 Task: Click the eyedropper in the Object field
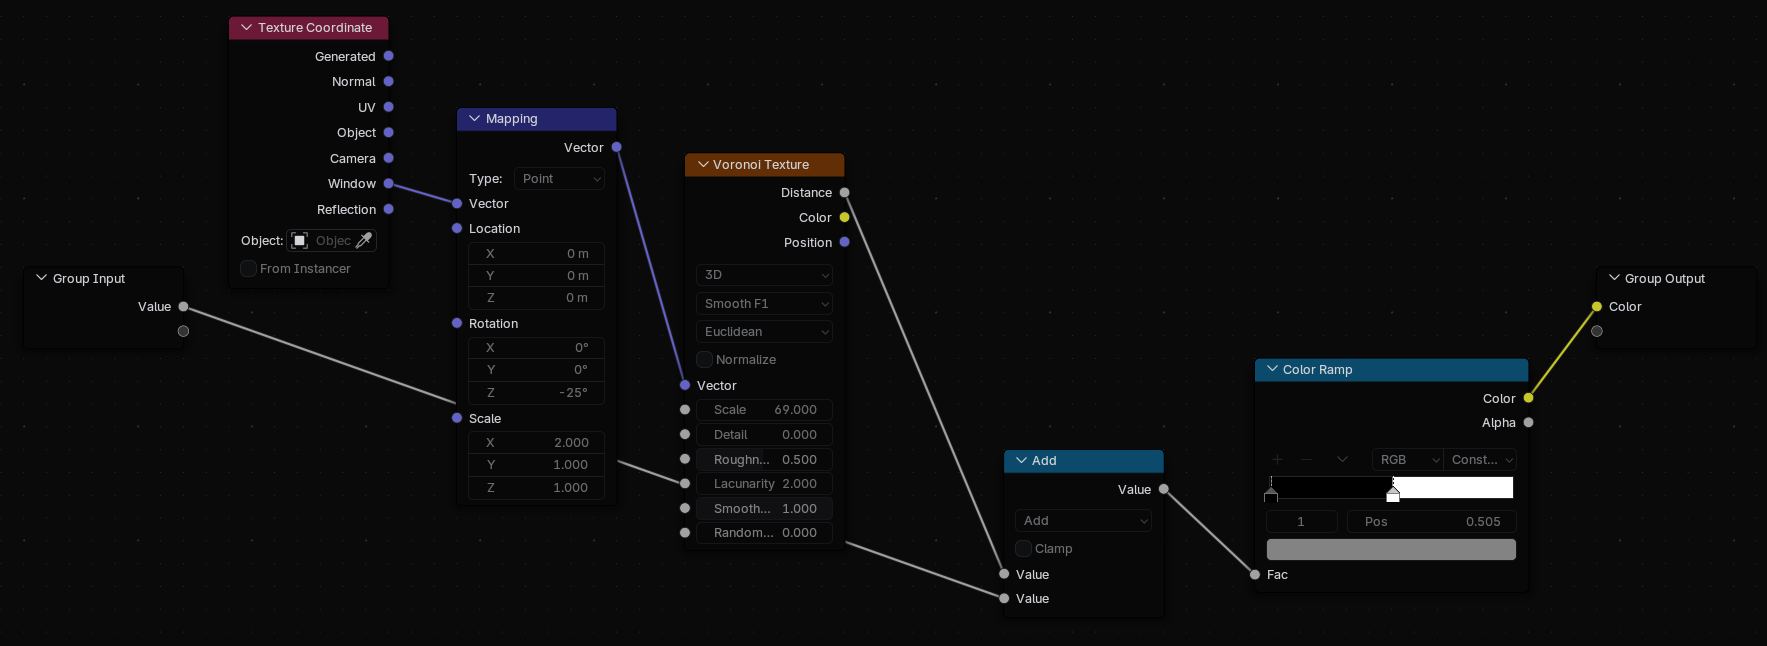(x=364, y=240)
